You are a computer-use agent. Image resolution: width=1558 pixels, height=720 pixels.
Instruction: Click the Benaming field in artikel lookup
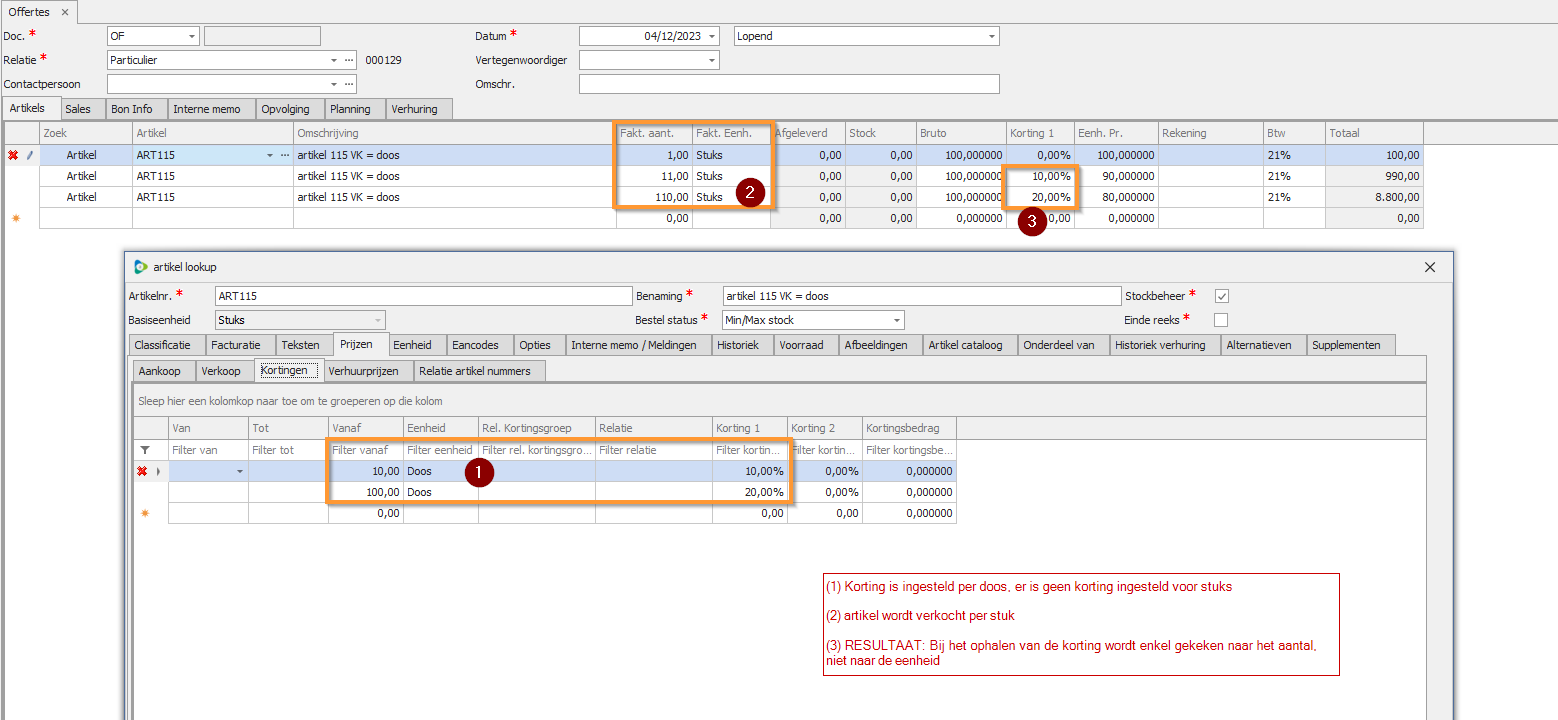tap(922, 296)
